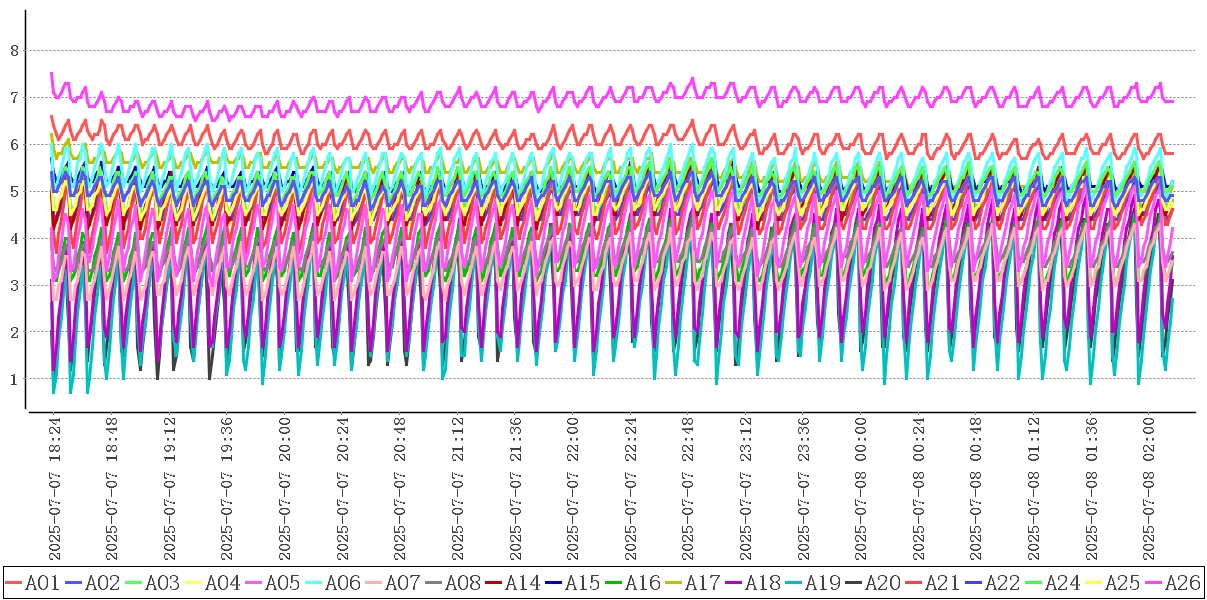1207x600 pixels.
Task: Click the green A16 legend color marker
Action: (613, 581)
